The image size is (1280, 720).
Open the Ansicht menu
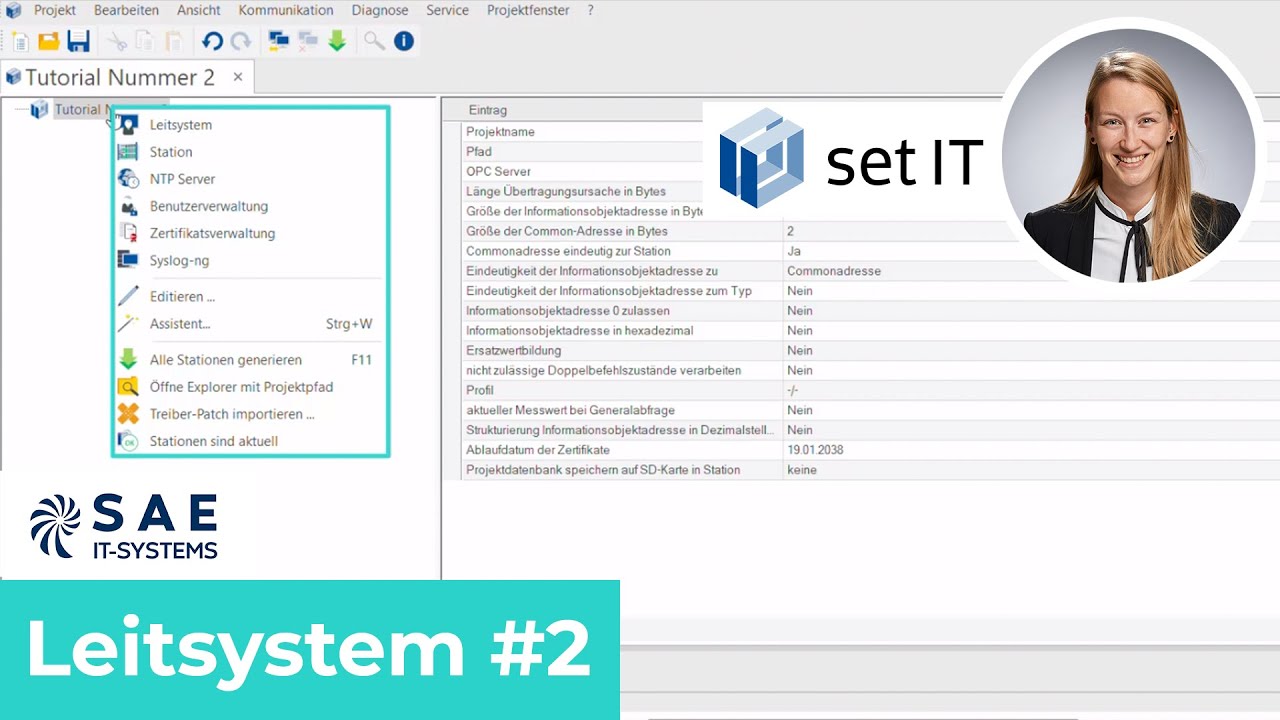click(199, 10)
